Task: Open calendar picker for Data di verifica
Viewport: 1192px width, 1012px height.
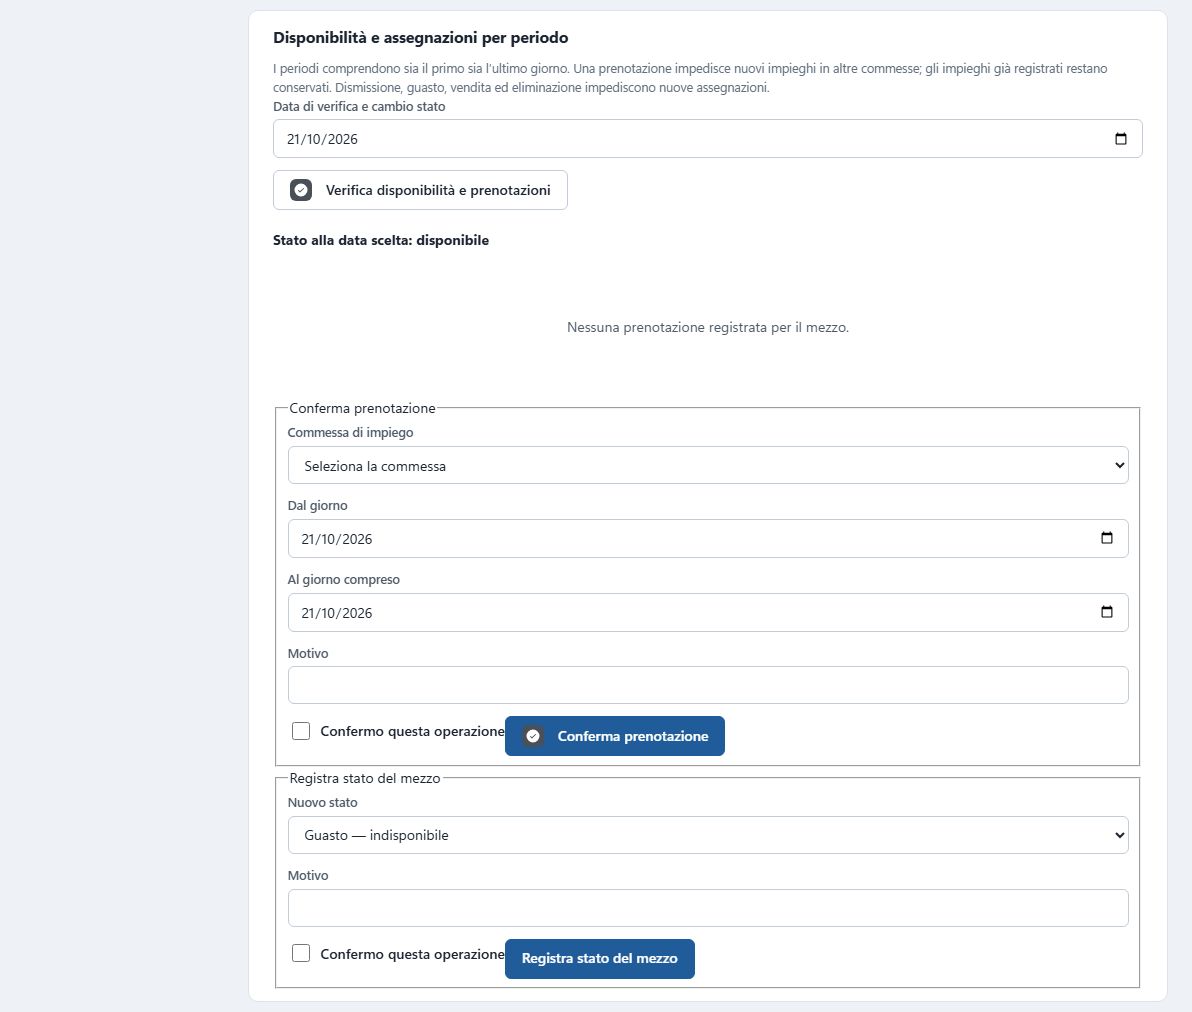Action: coord(1120,138)
